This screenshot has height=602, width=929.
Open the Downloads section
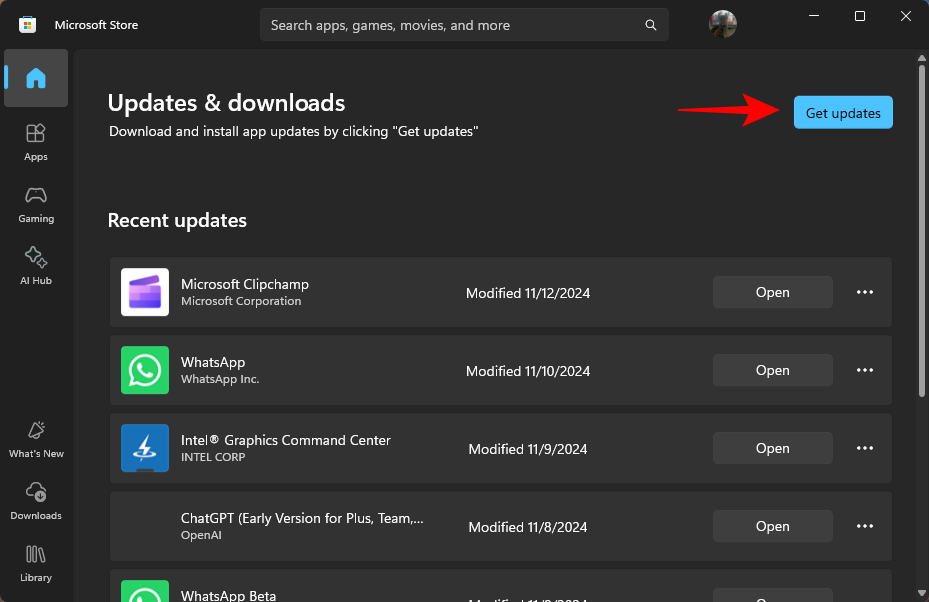pyautogui.click(x=36, y=500)
